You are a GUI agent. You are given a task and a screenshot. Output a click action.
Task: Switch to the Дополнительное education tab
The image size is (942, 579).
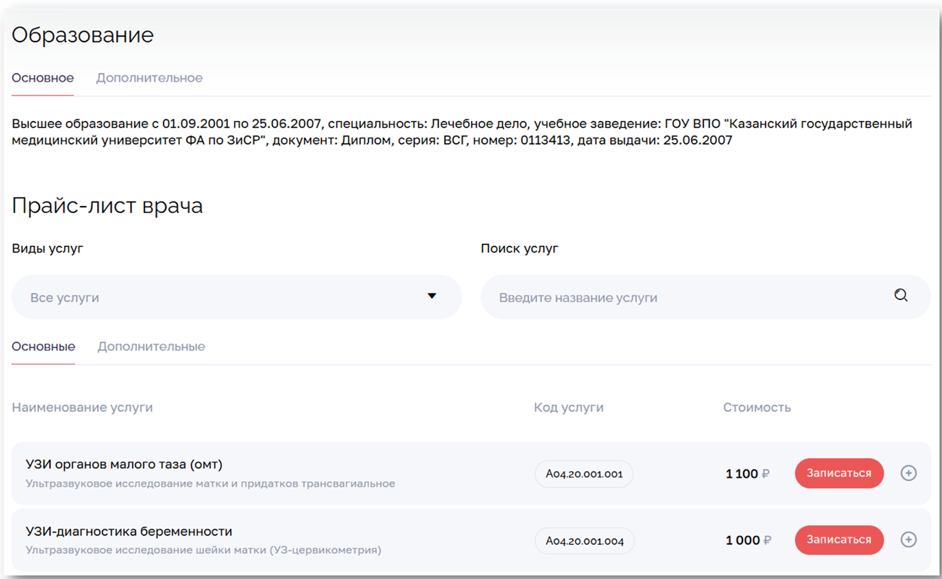click(149, 78)
